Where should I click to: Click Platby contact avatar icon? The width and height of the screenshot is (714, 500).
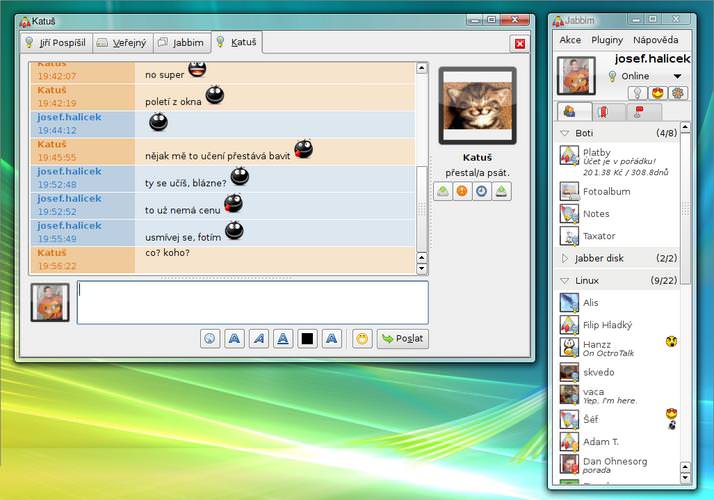569,155
